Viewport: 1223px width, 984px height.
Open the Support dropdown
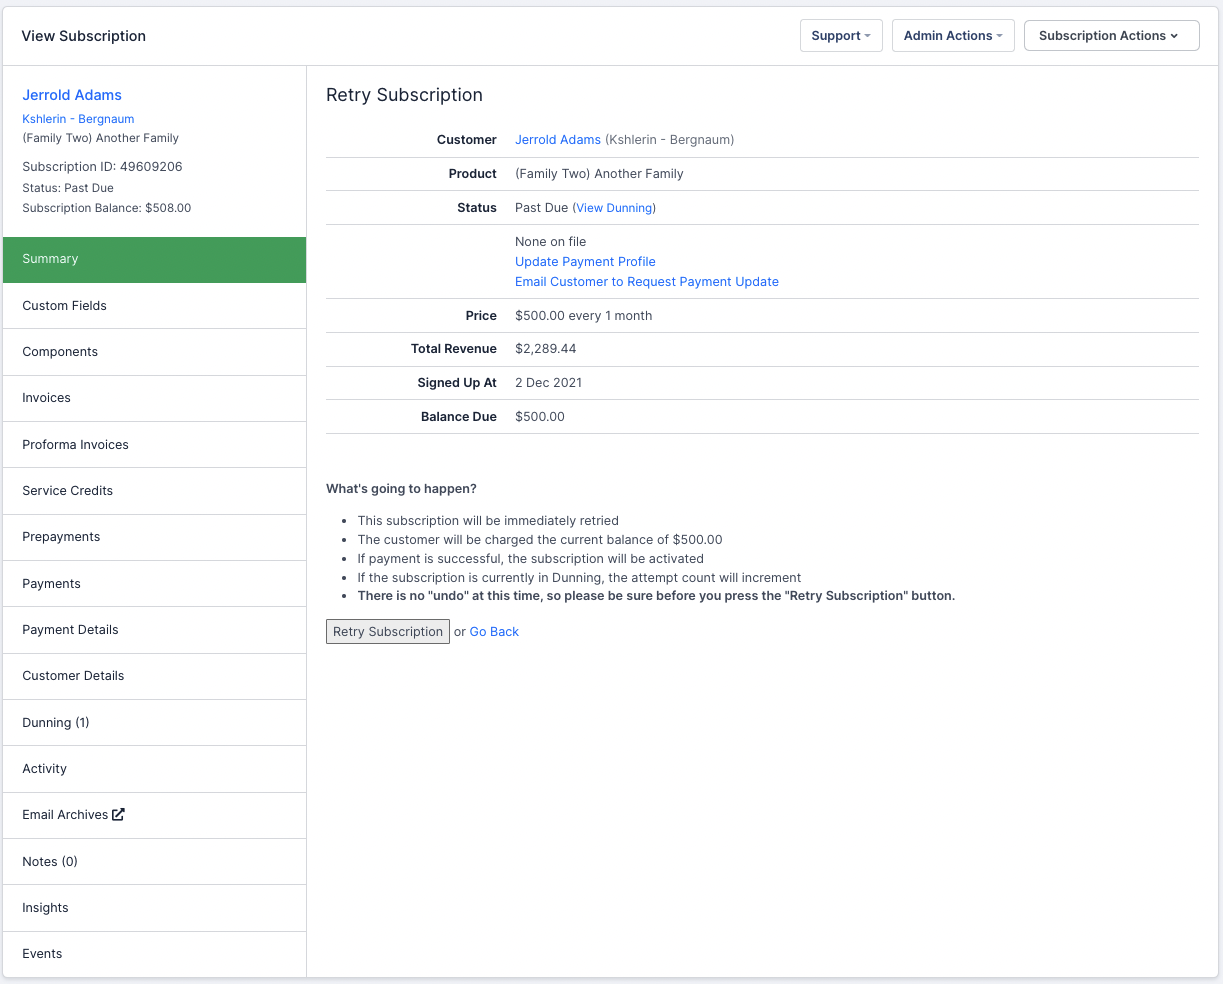click(840, 36)
